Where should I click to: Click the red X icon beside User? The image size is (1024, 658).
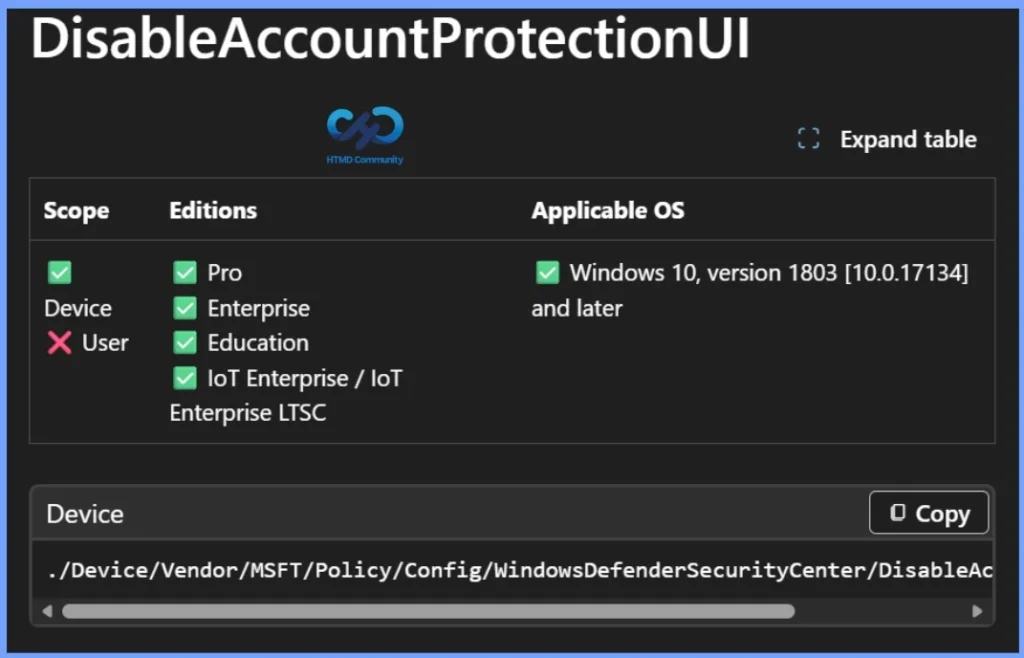pos(60,343)
